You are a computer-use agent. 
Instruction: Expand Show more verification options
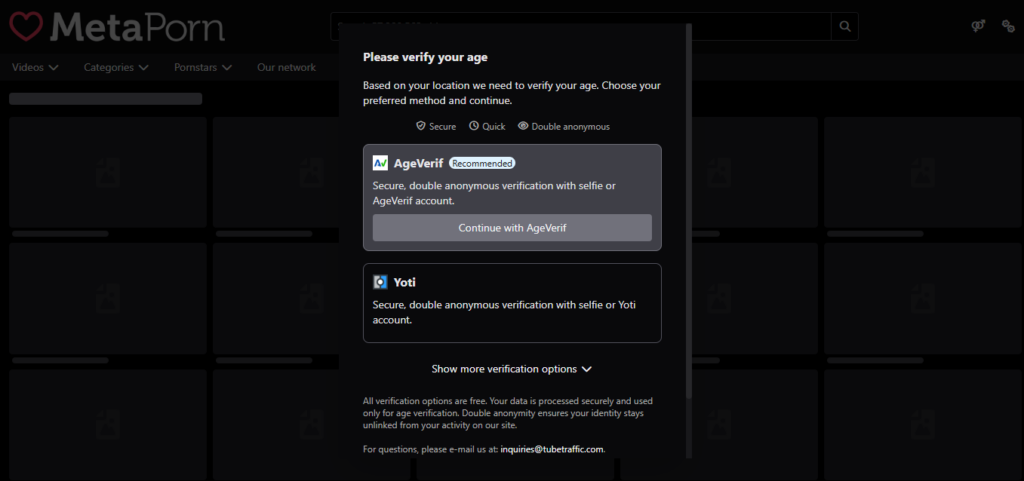coord(512,369)
